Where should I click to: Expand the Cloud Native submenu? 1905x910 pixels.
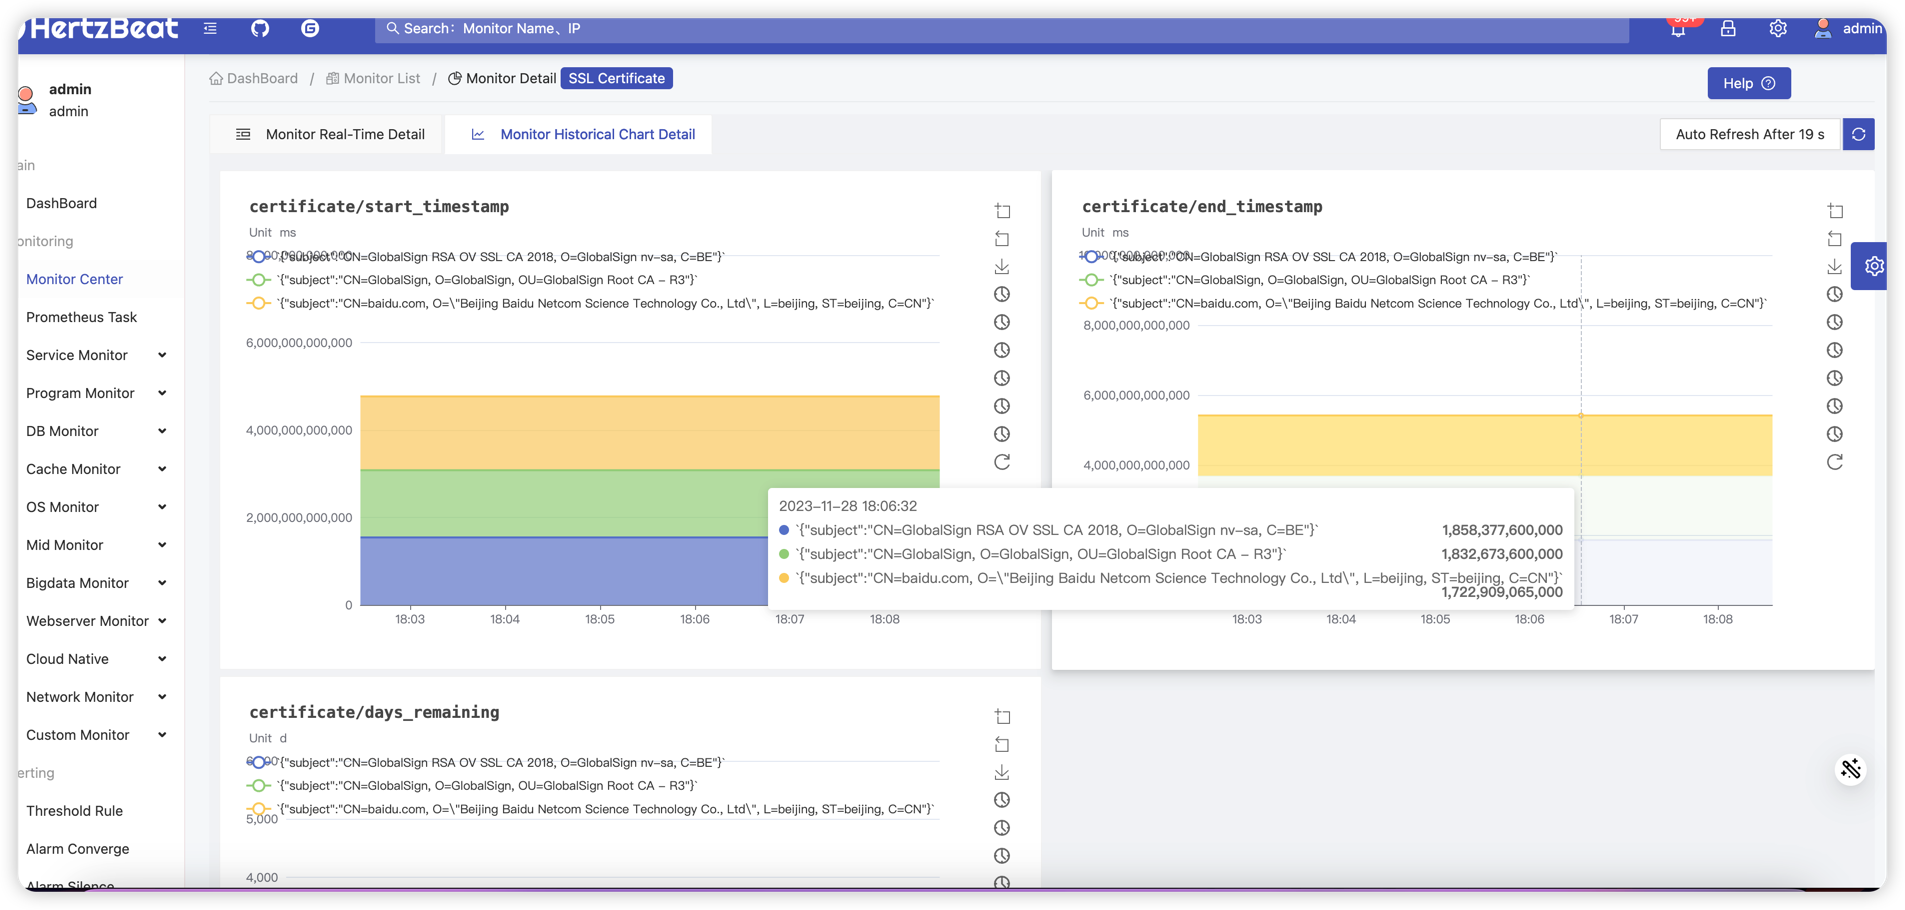click(96, 659)
